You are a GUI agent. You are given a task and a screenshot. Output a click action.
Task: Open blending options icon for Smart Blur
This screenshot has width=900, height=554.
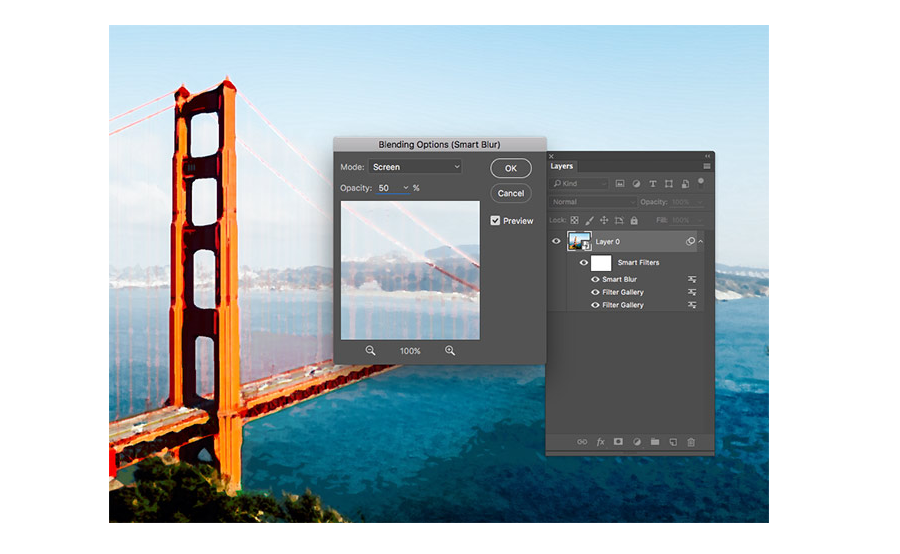tap(692, 279)
